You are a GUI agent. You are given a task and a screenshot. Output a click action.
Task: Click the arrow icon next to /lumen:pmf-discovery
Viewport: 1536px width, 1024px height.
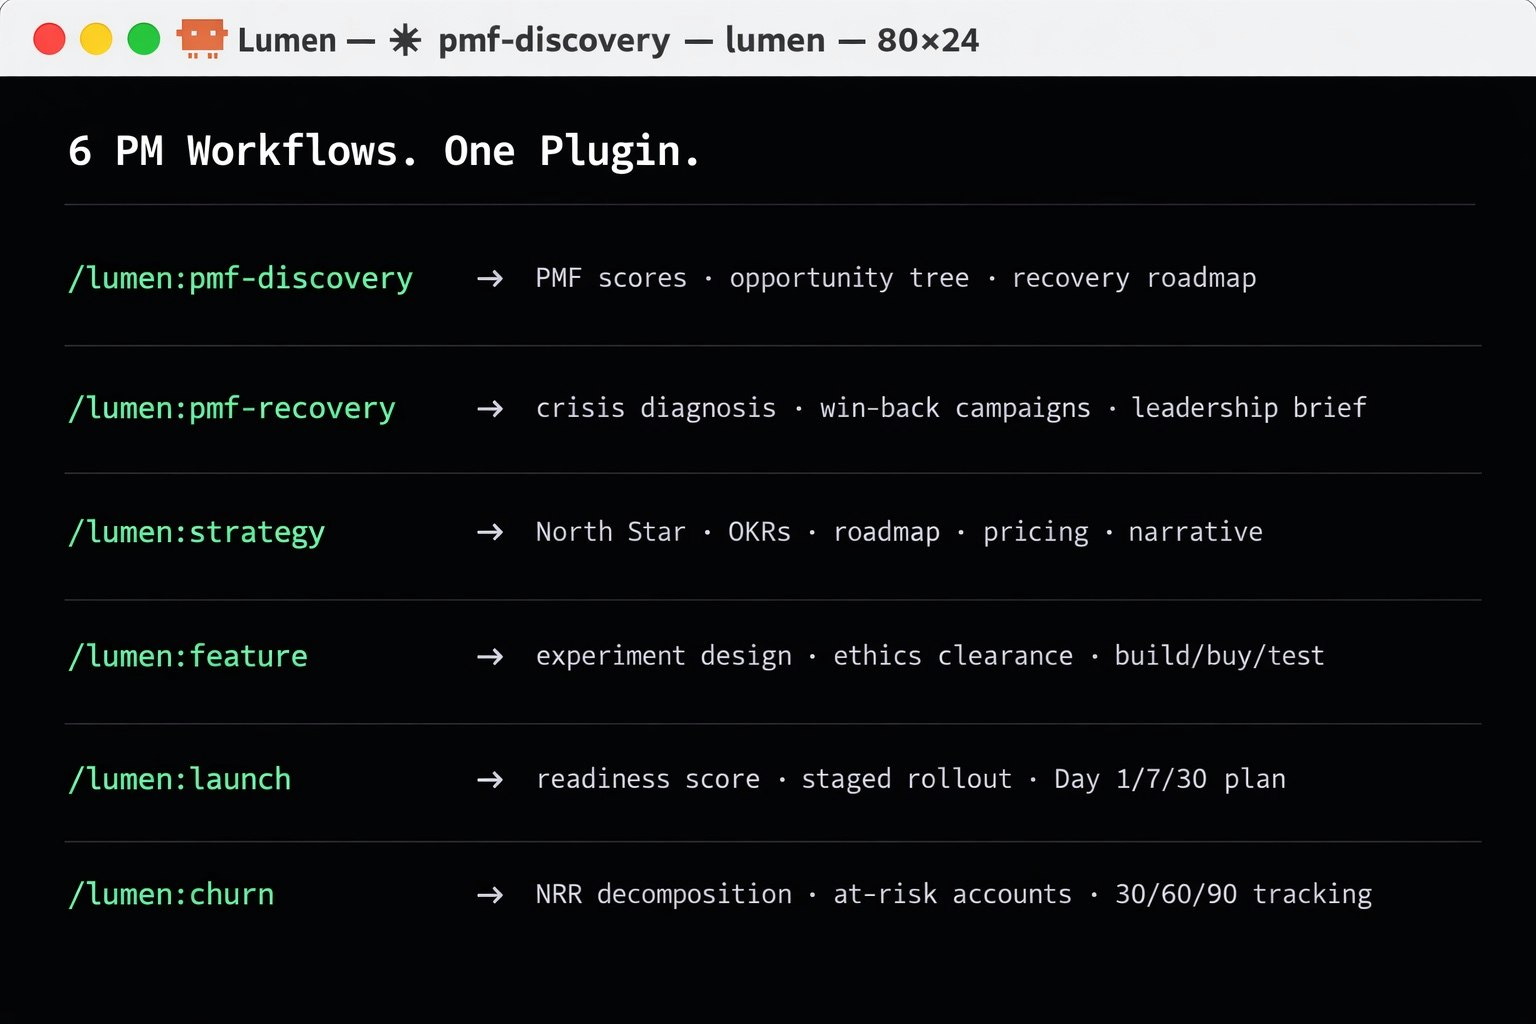(x=489, y=280)
